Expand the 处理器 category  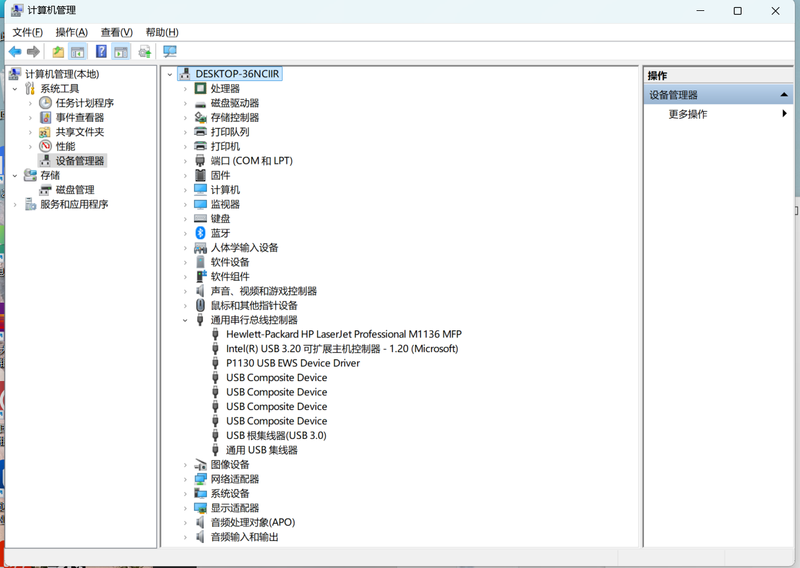186,89
